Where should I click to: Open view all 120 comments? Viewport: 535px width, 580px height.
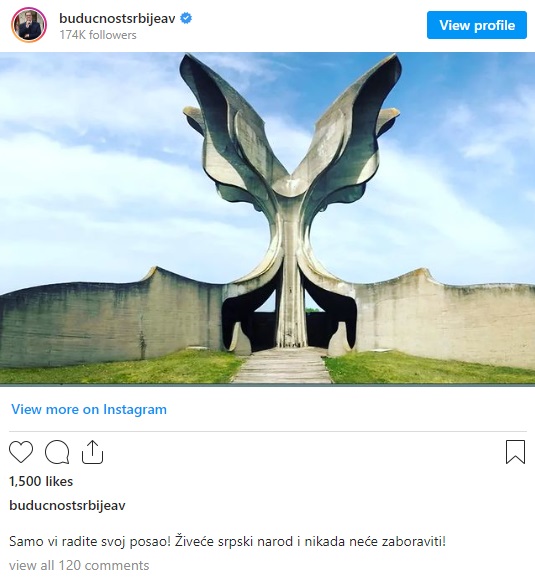tap(79, 565)
